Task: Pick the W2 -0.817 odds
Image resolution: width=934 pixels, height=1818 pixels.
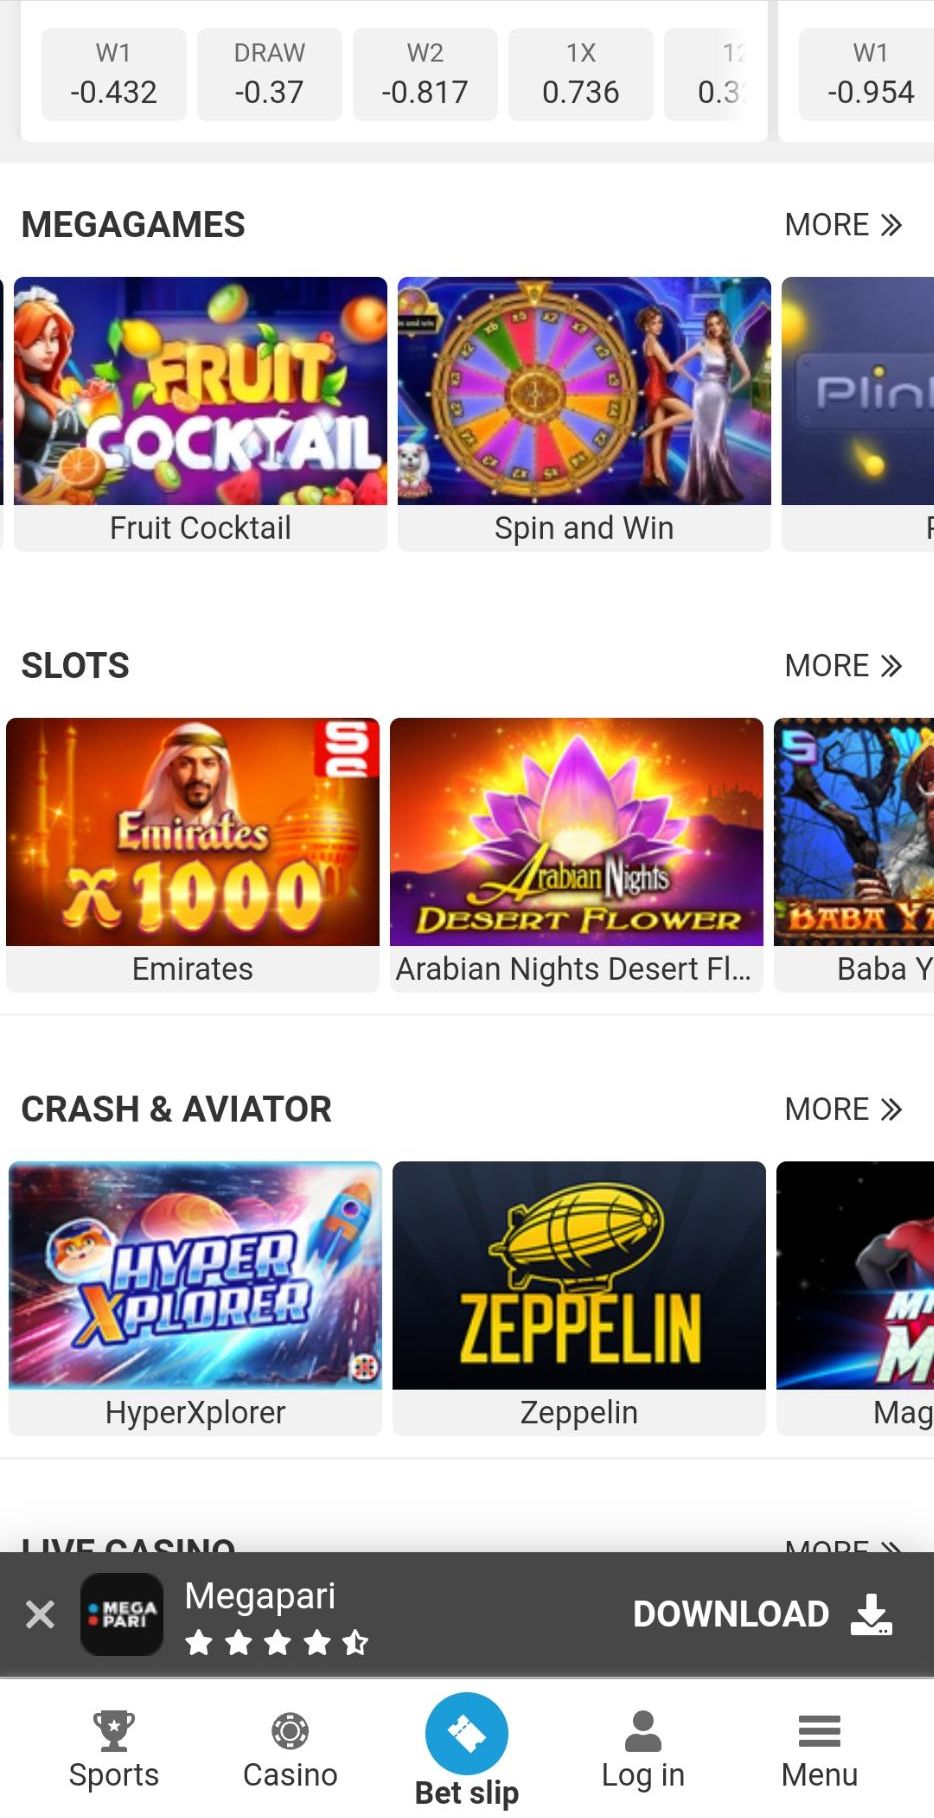Action: [x=425, y=75]
